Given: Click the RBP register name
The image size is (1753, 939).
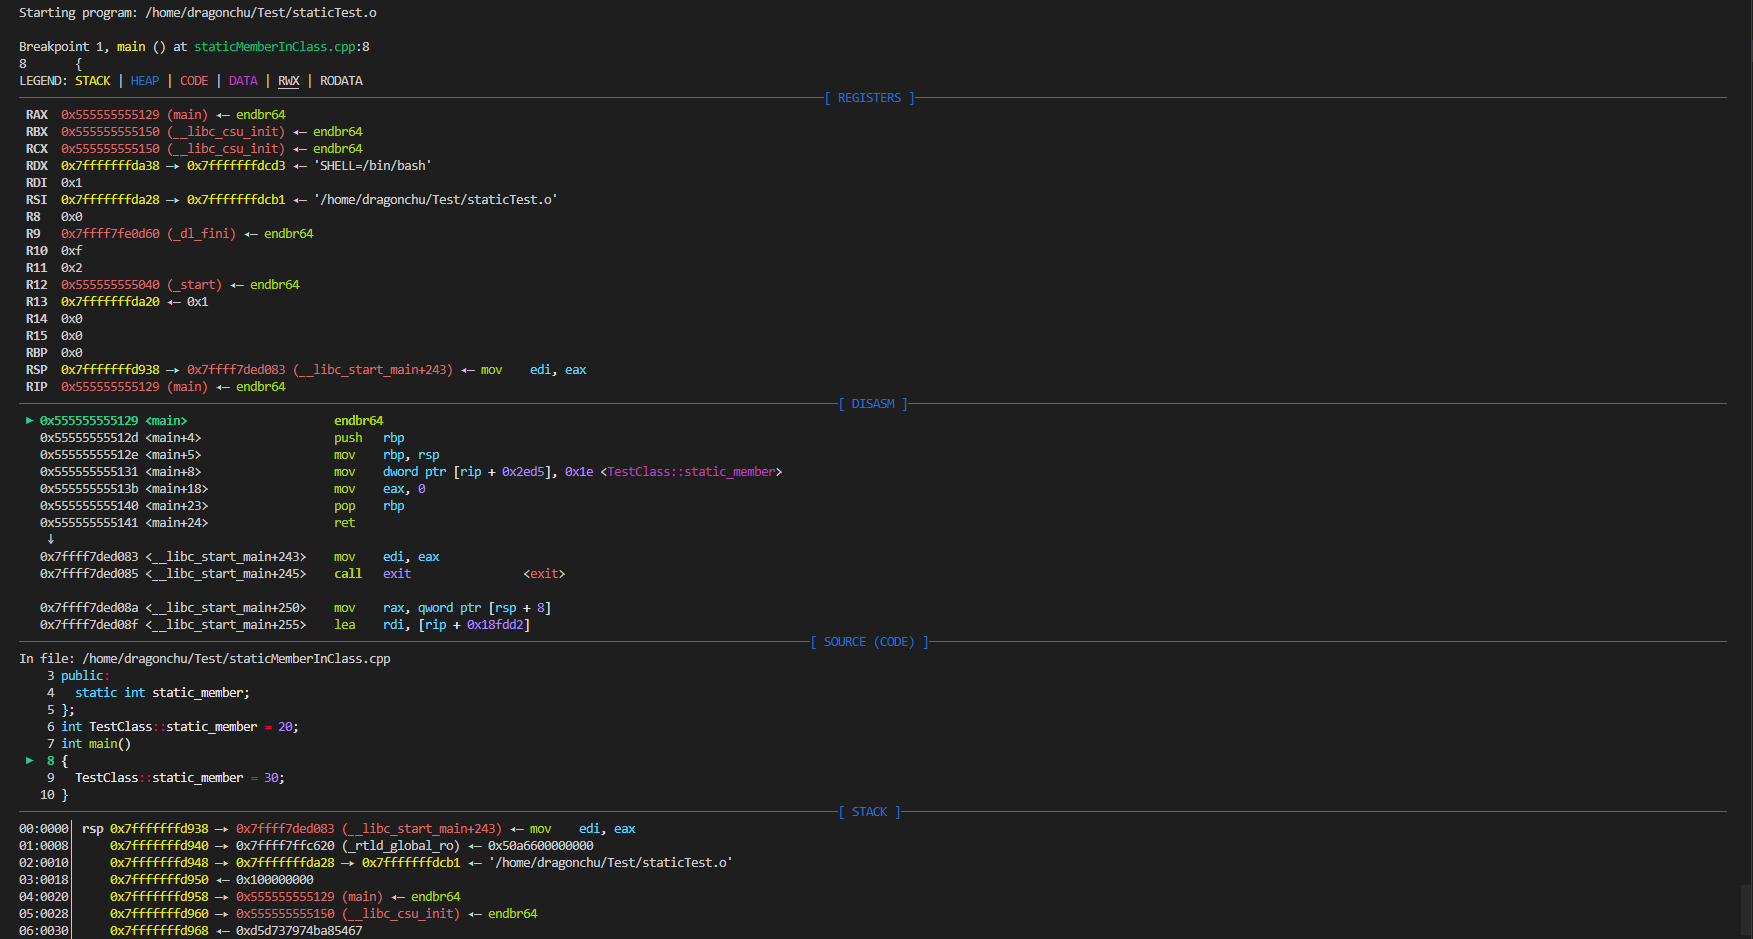Looking at the screenshot, I should pos(37,353).
